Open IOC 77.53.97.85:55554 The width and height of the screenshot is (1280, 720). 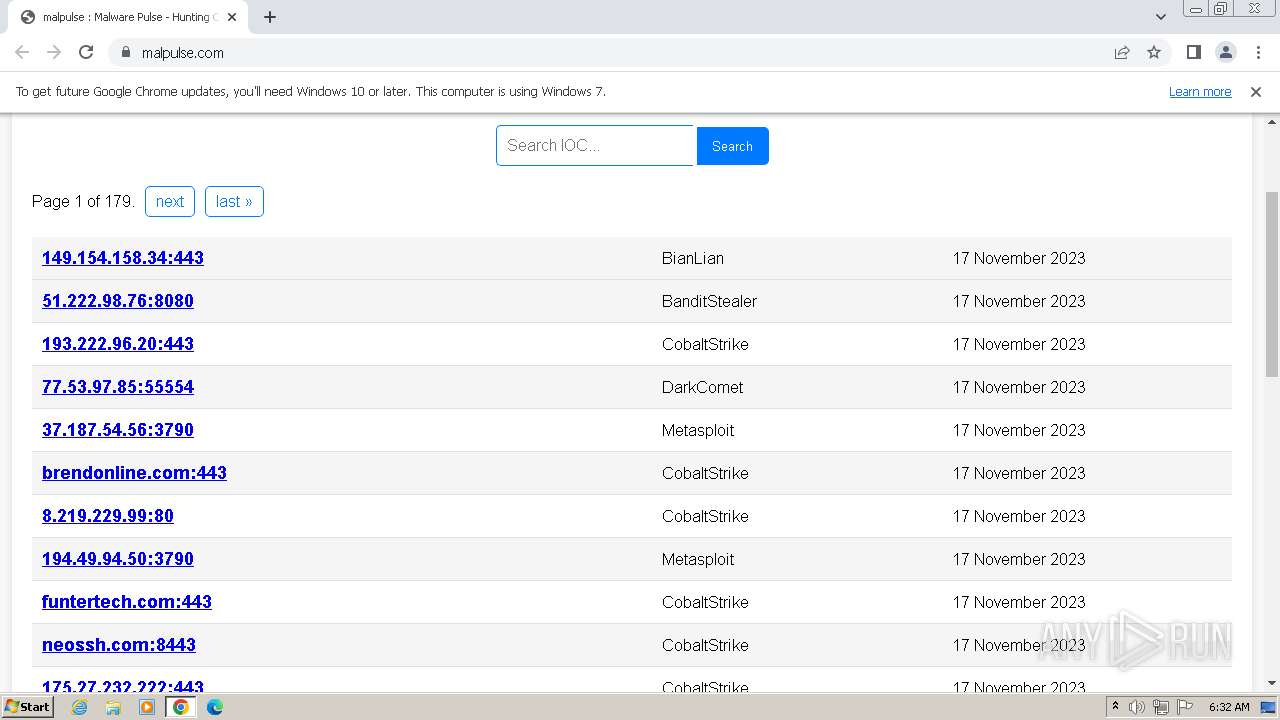click(118, 387)
